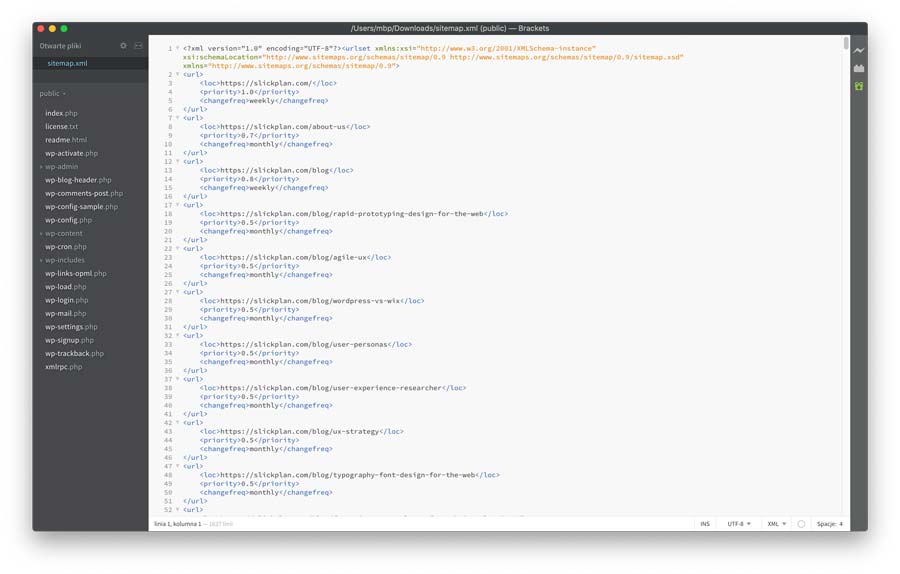The image size is (900, 574).
Task: Click the linting status circle in status bar
Action: pos(801,523)
